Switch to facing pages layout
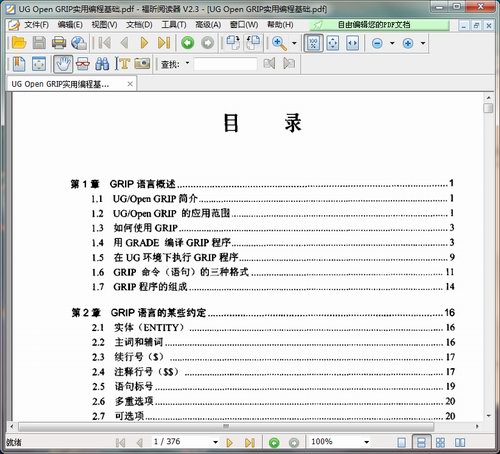 460,443
